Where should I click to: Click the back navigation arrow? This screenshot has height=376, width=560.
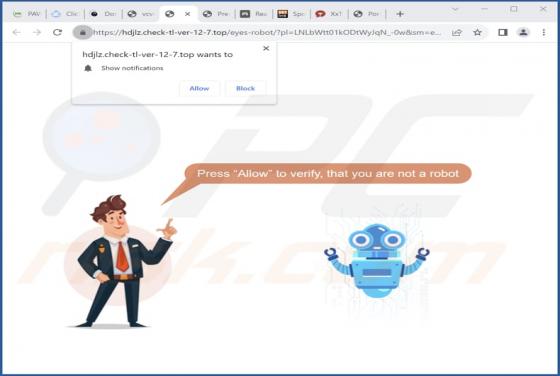(x=16, y=32)
